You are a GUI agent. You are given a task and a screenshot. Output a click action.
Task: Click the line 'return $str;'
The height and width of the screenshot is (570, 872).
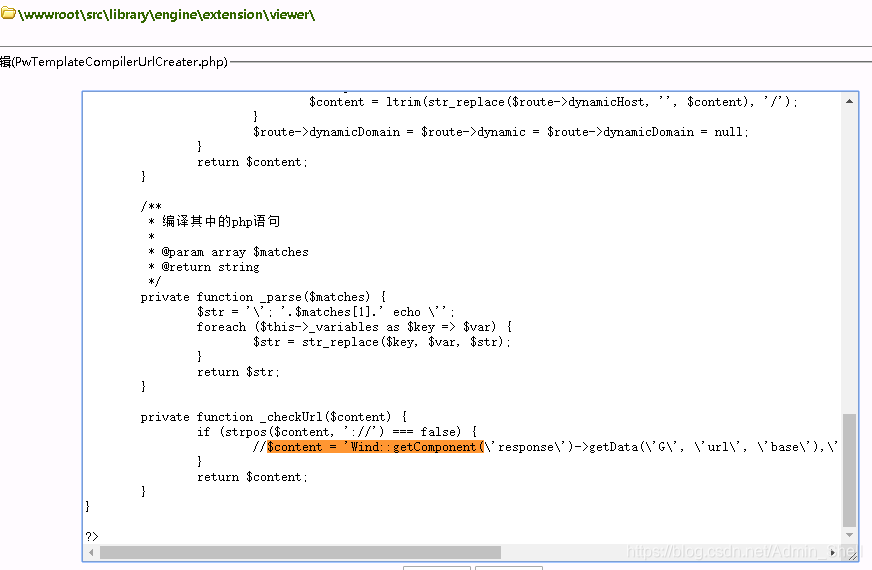[238, 371]
